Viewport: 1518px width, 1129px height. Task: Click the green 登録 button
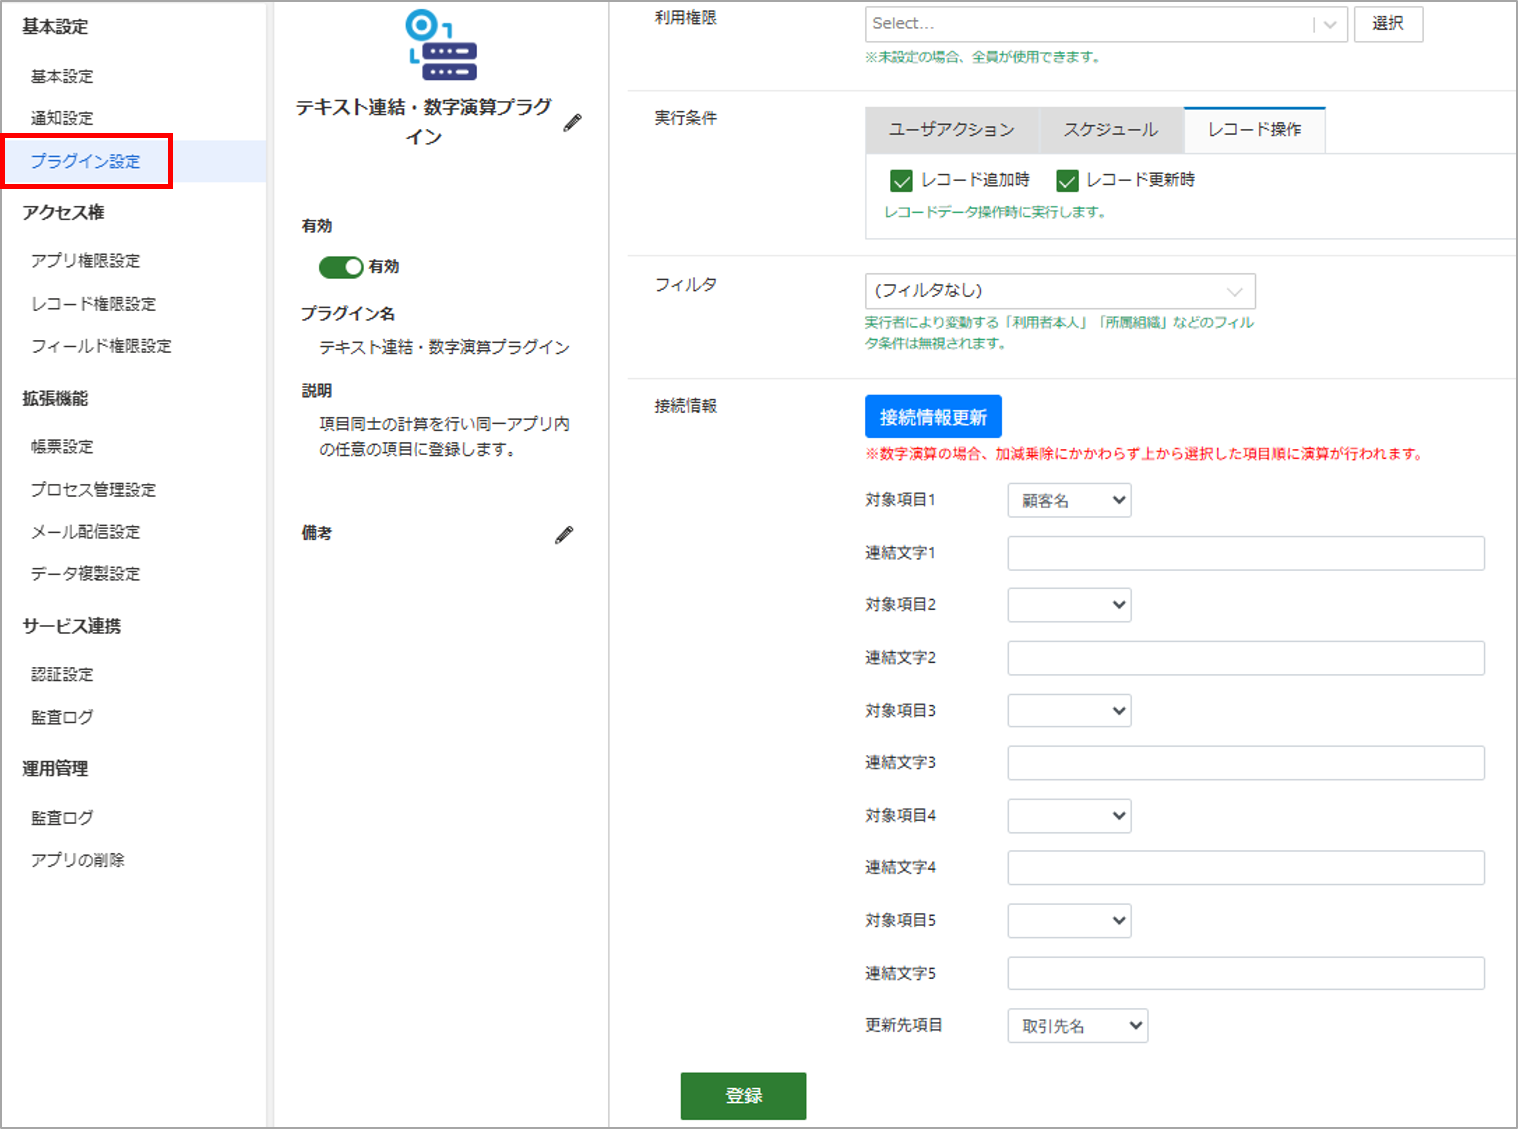click(743, 1096)
